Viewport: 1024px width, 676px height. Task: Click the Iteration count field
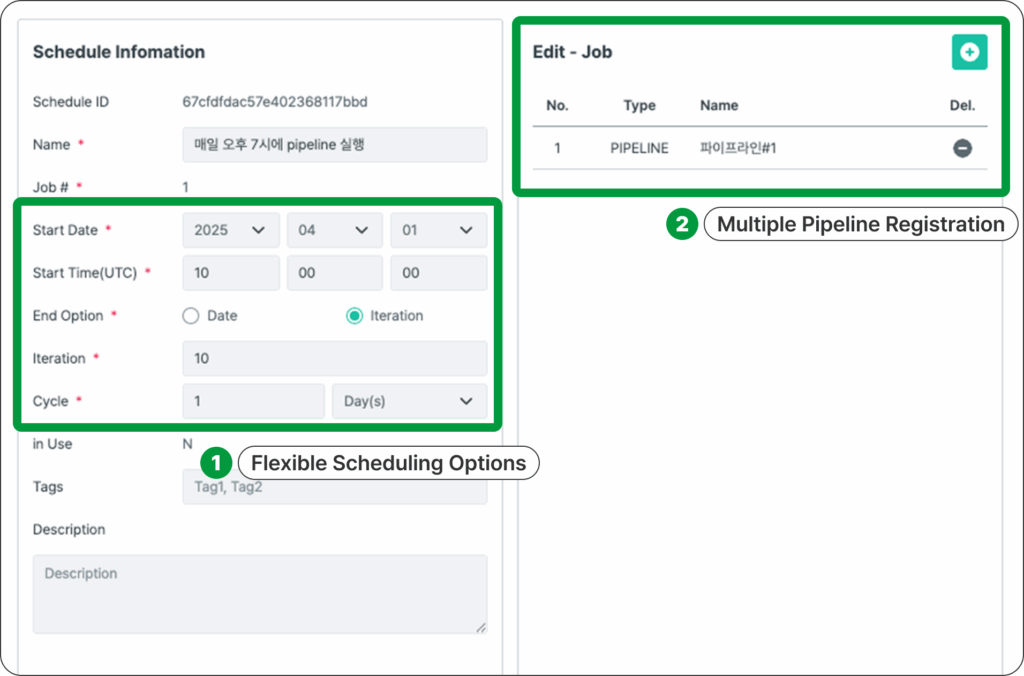click(x=334, y=358)
